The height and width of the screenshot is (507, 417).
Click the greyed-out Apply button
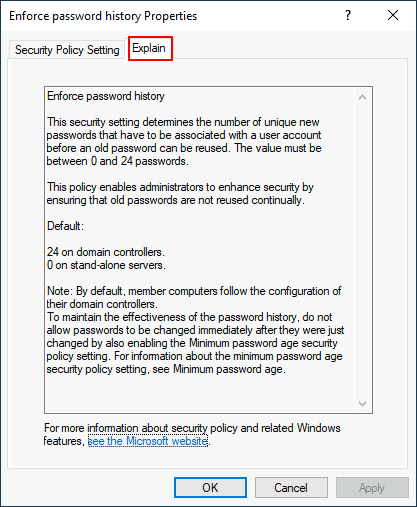[372, 488]
